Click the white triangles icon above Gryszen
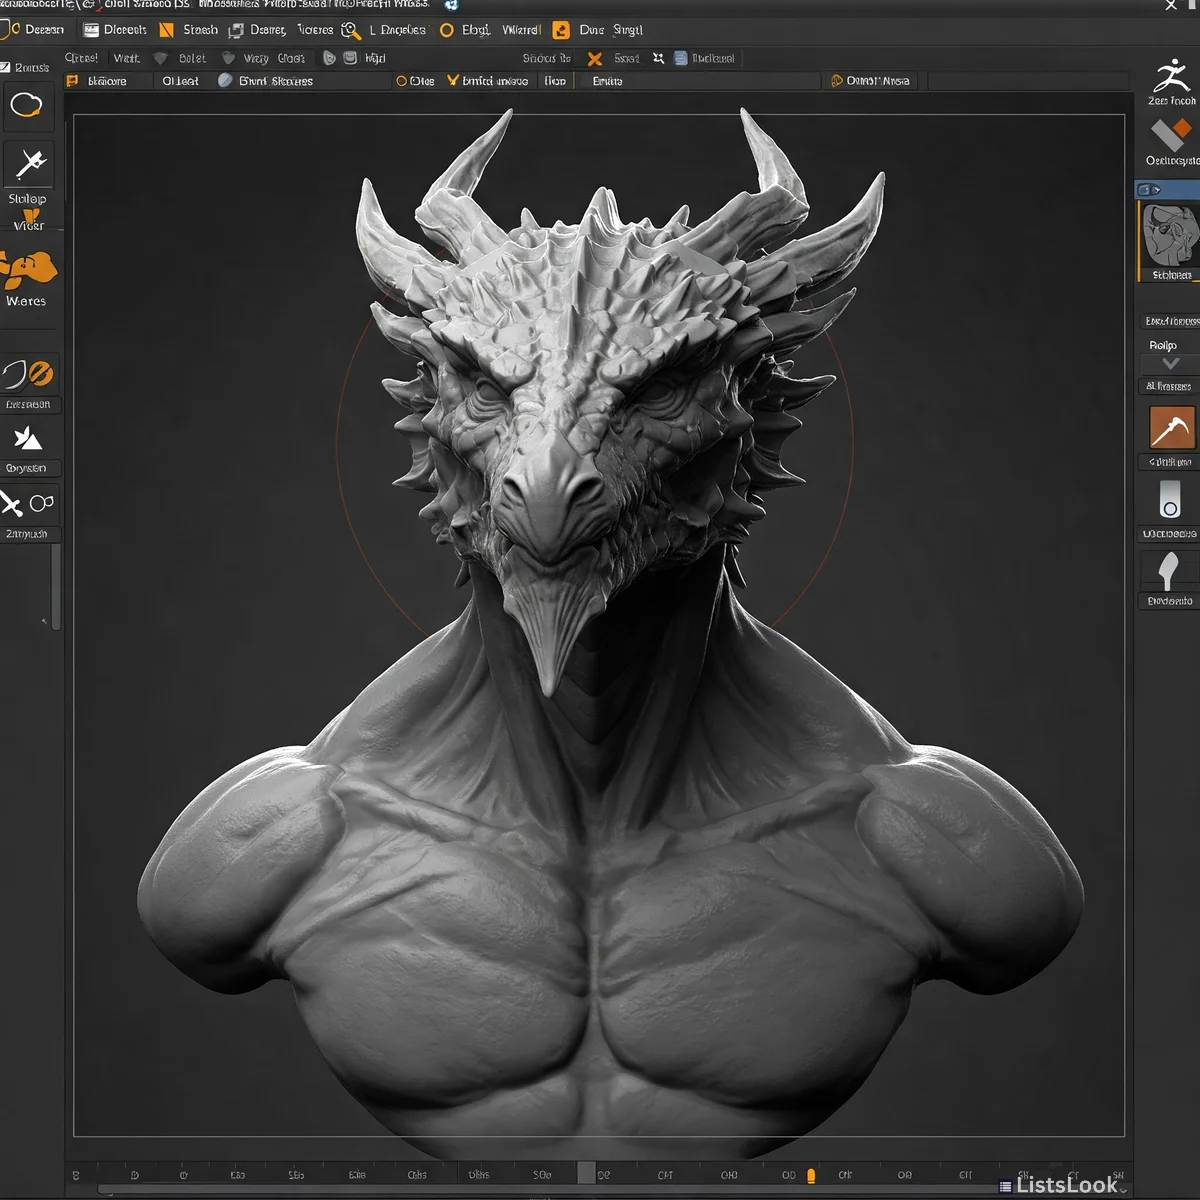This screenshot has width=1200, height=1200. click(27, 438)
